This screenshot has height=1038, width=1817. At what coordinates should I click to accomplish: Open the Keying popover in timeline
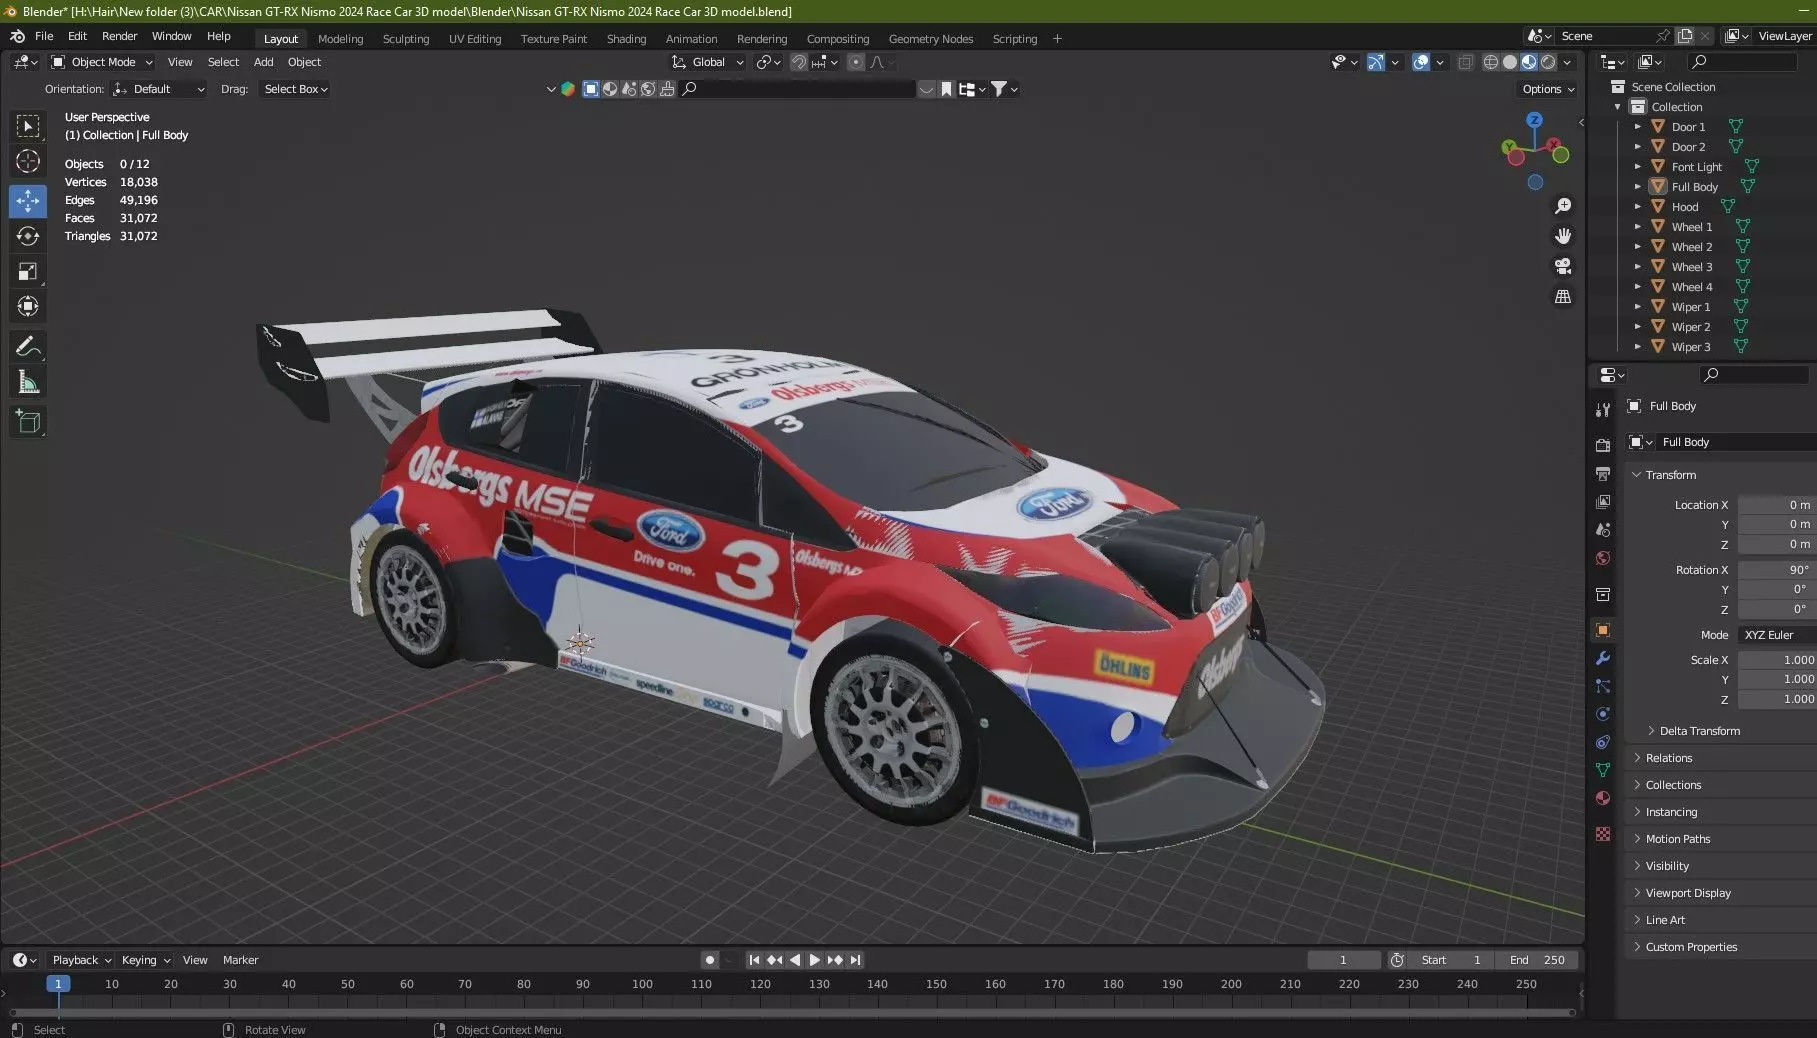click(145, 960)
